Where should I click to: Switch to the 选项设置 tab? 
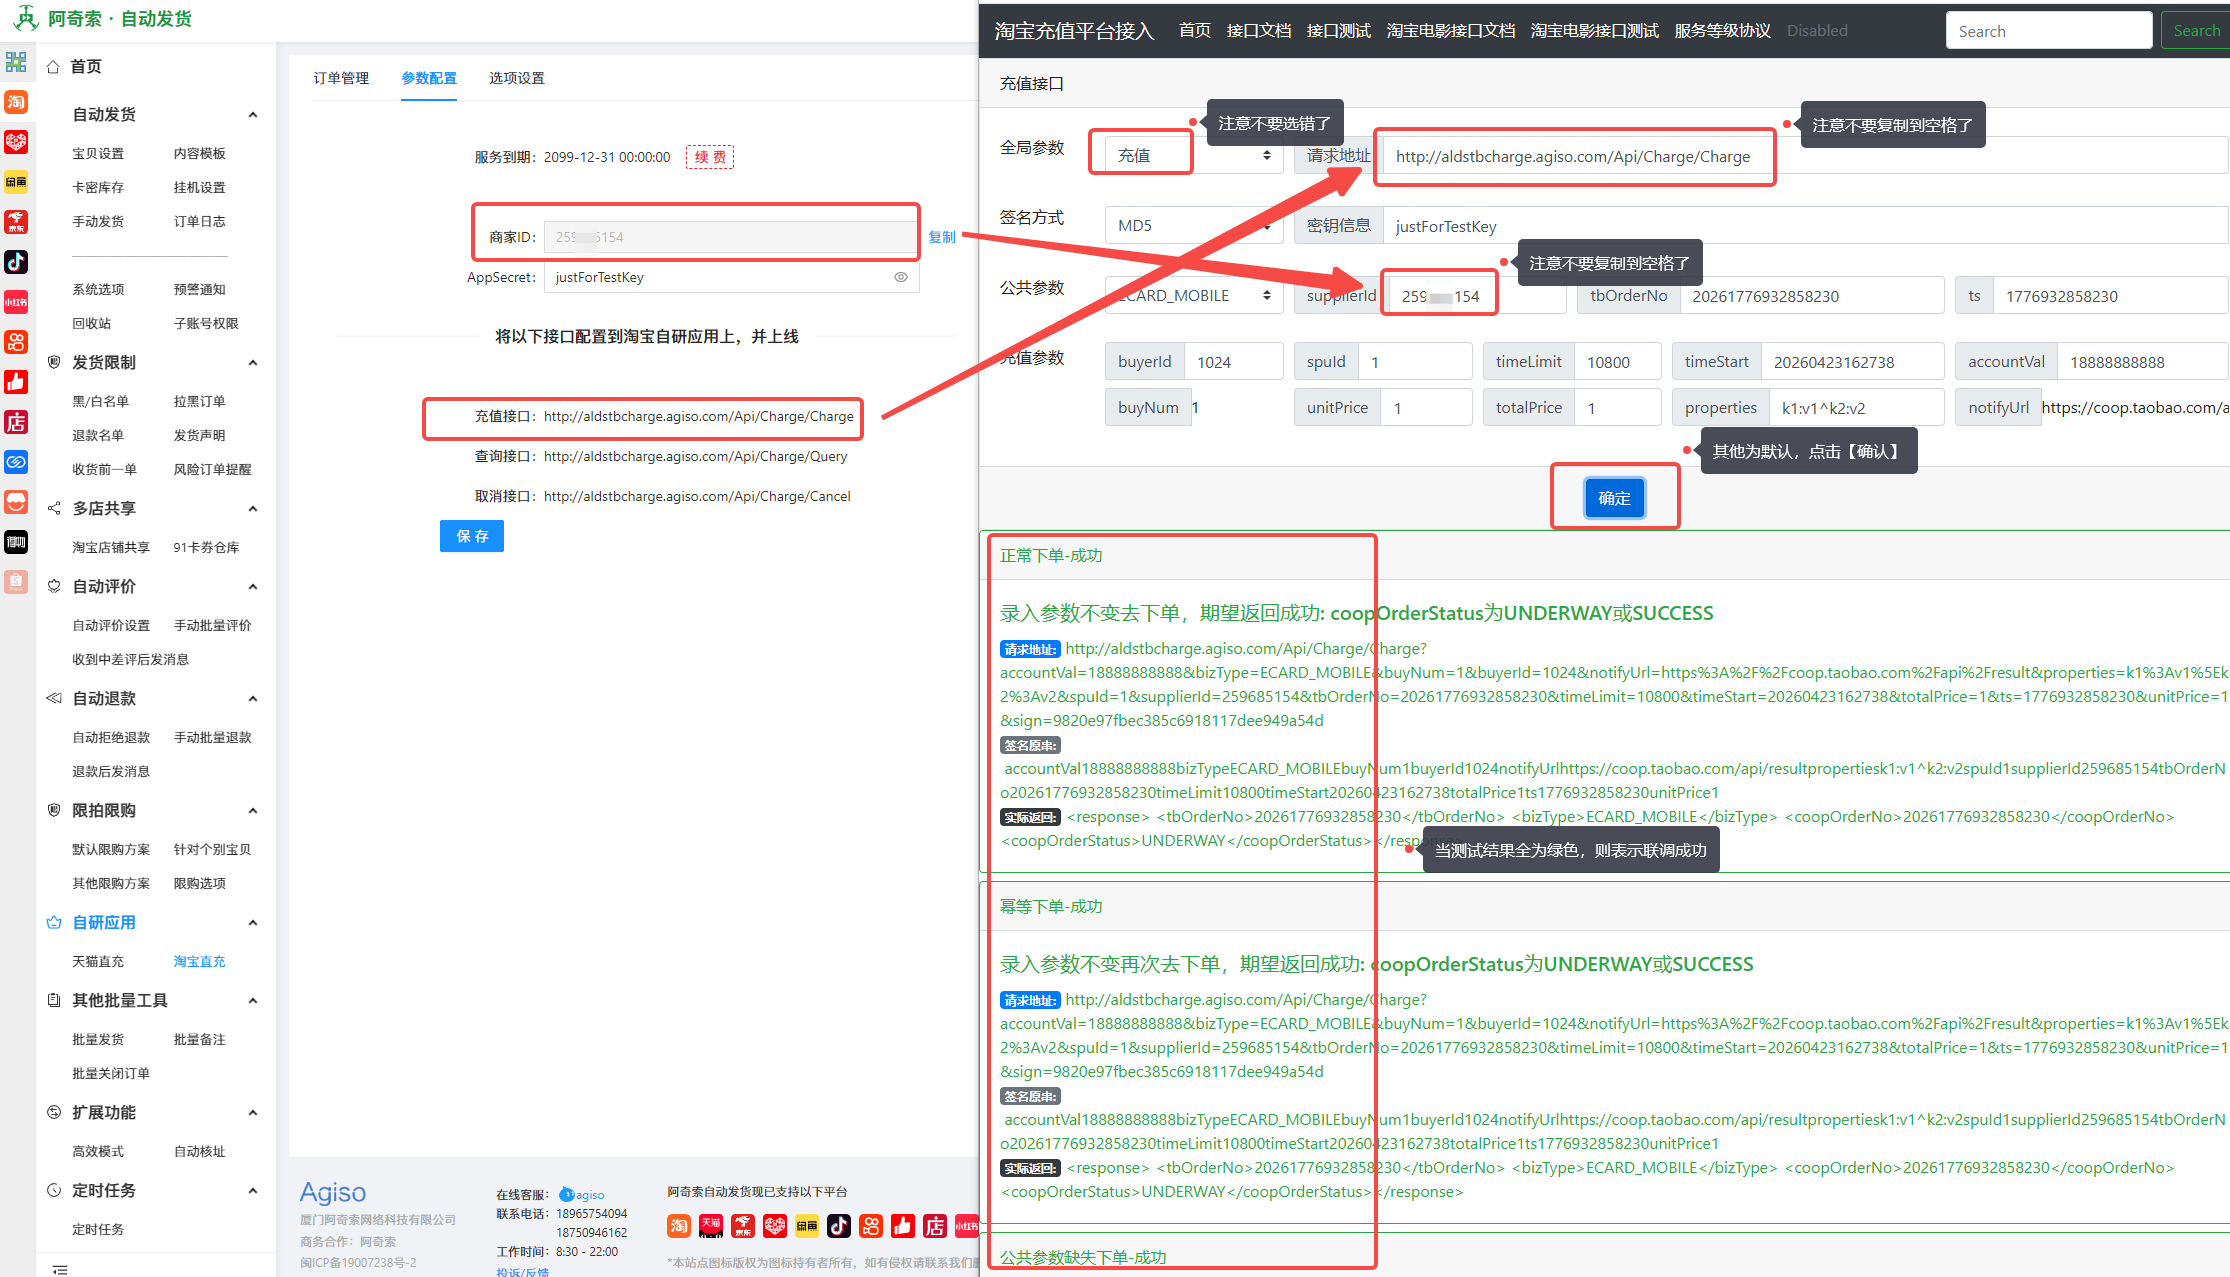(517, 78)
